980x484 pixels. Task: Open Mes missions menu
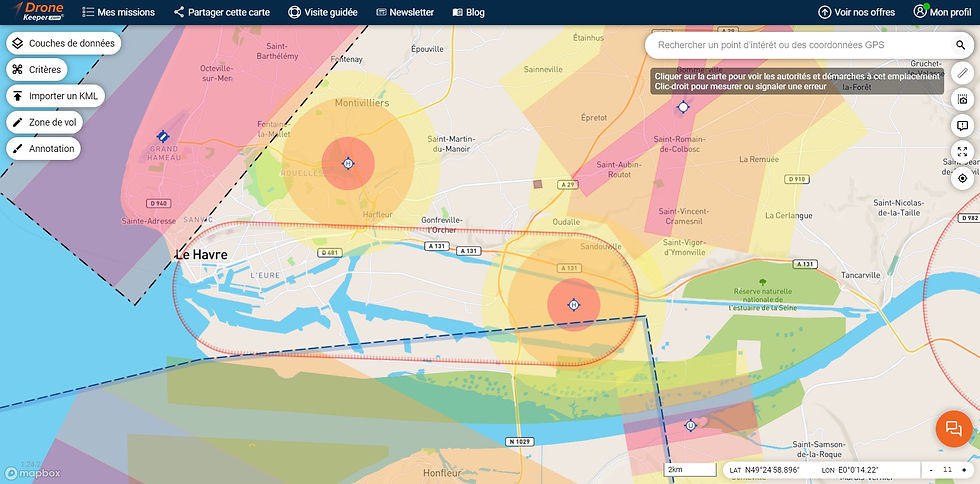point(119,12)
